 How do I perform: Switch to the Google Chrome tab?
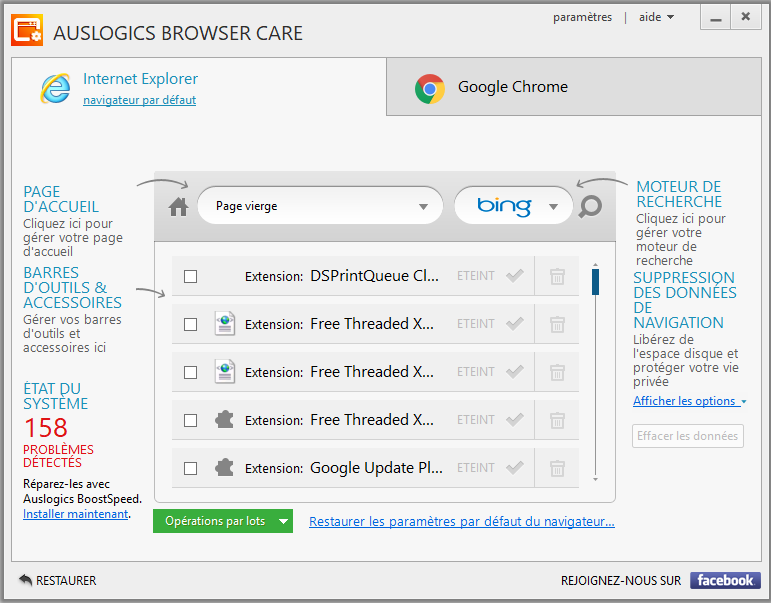(x=573, y=87)
